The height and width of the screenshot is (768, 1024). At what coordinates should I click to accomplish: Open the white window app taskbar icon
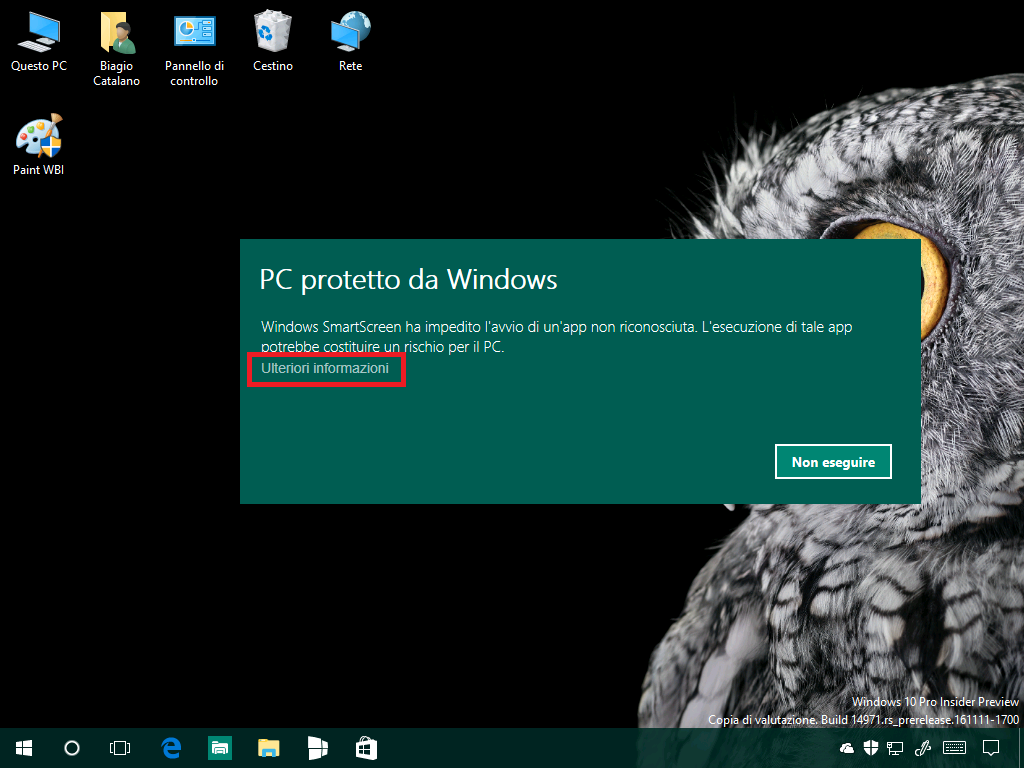[317, 748]
